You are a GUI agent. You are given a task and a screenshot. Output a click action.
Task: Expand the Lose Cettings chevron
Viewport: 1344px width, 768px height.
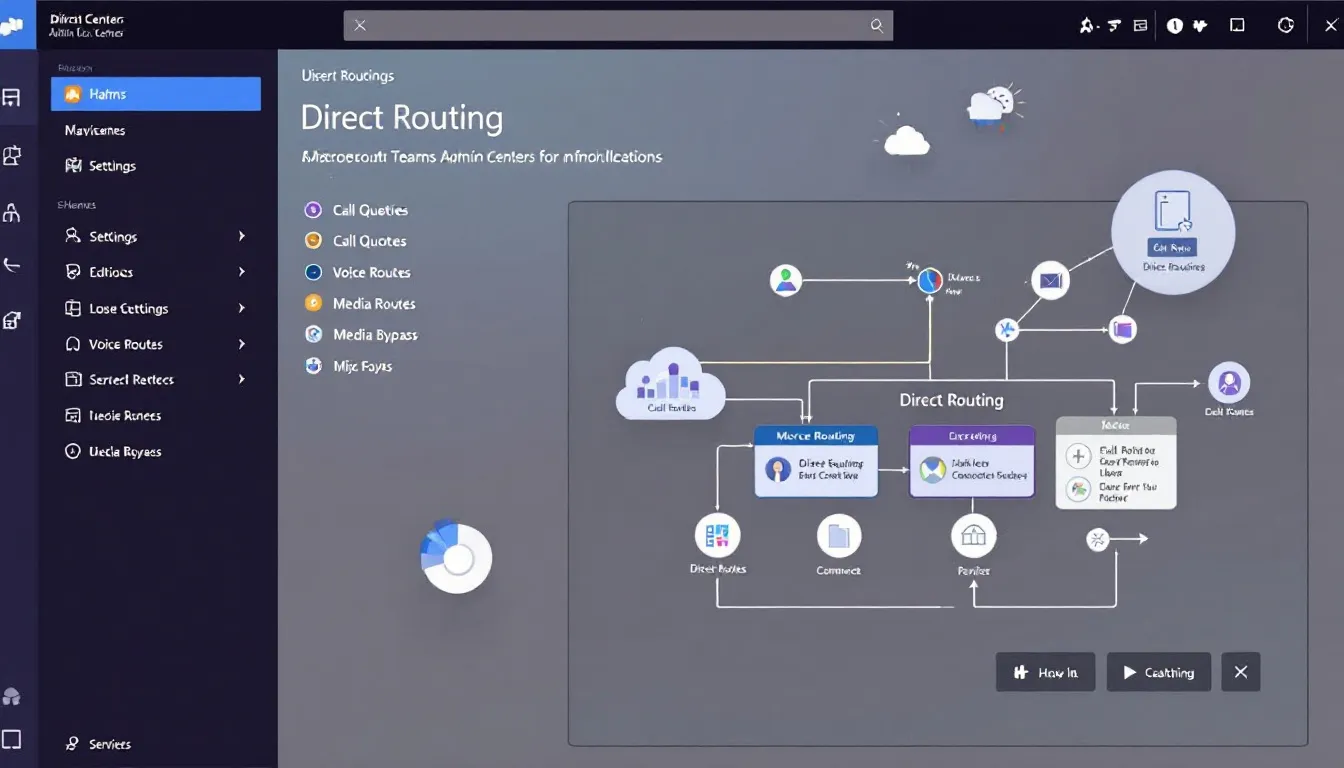[242, 308]
